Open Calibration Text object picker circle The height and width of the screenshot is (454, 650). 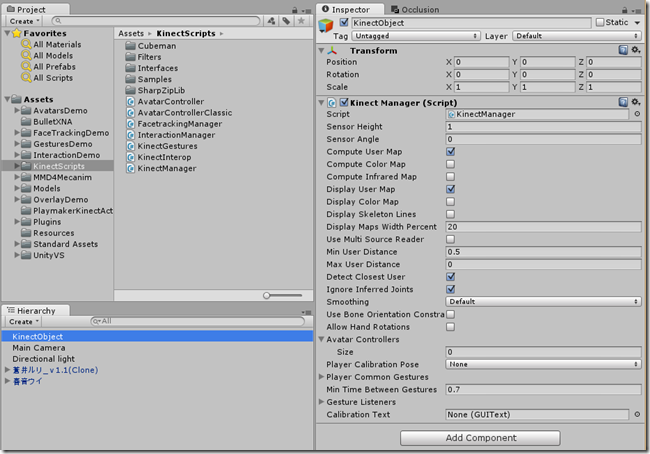pos(637,414)
